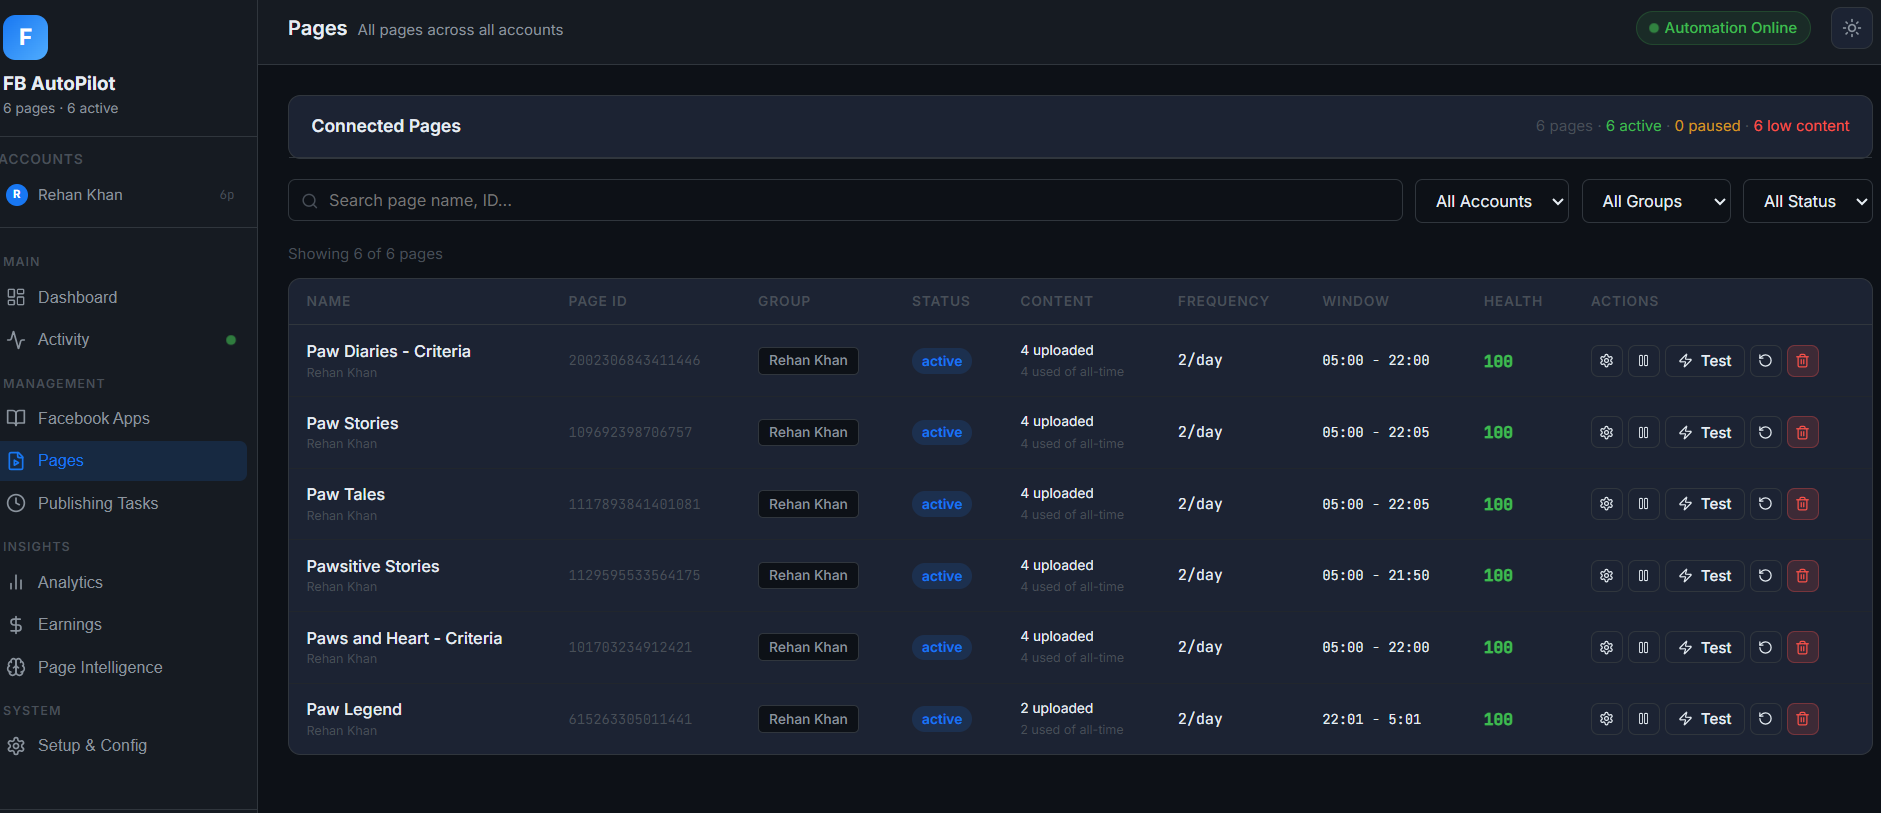Click the '6 low content' summary text
The height and width of the screenshot is (813, 1881).
(1801, 126)
